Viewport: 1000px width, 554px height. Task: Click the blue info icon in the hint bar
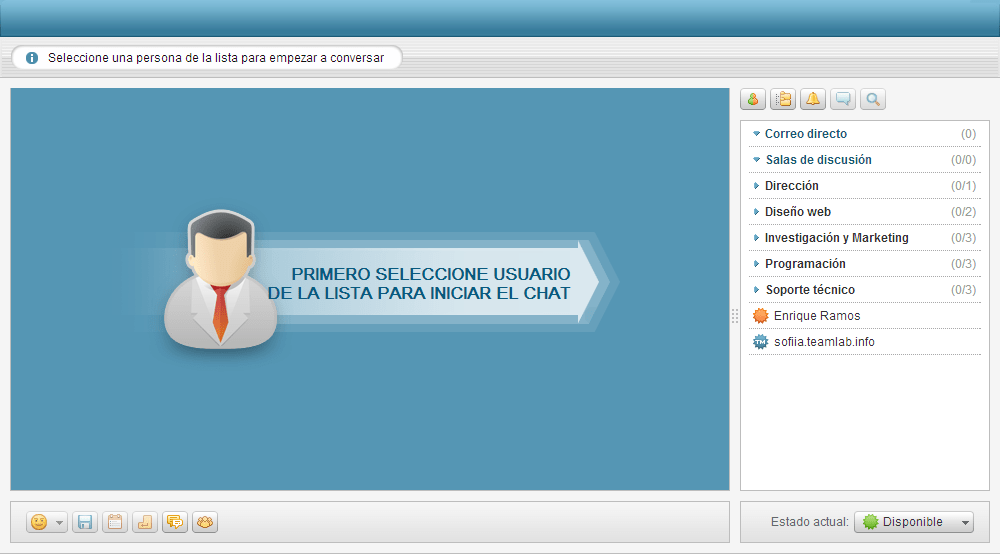point(32,58)
